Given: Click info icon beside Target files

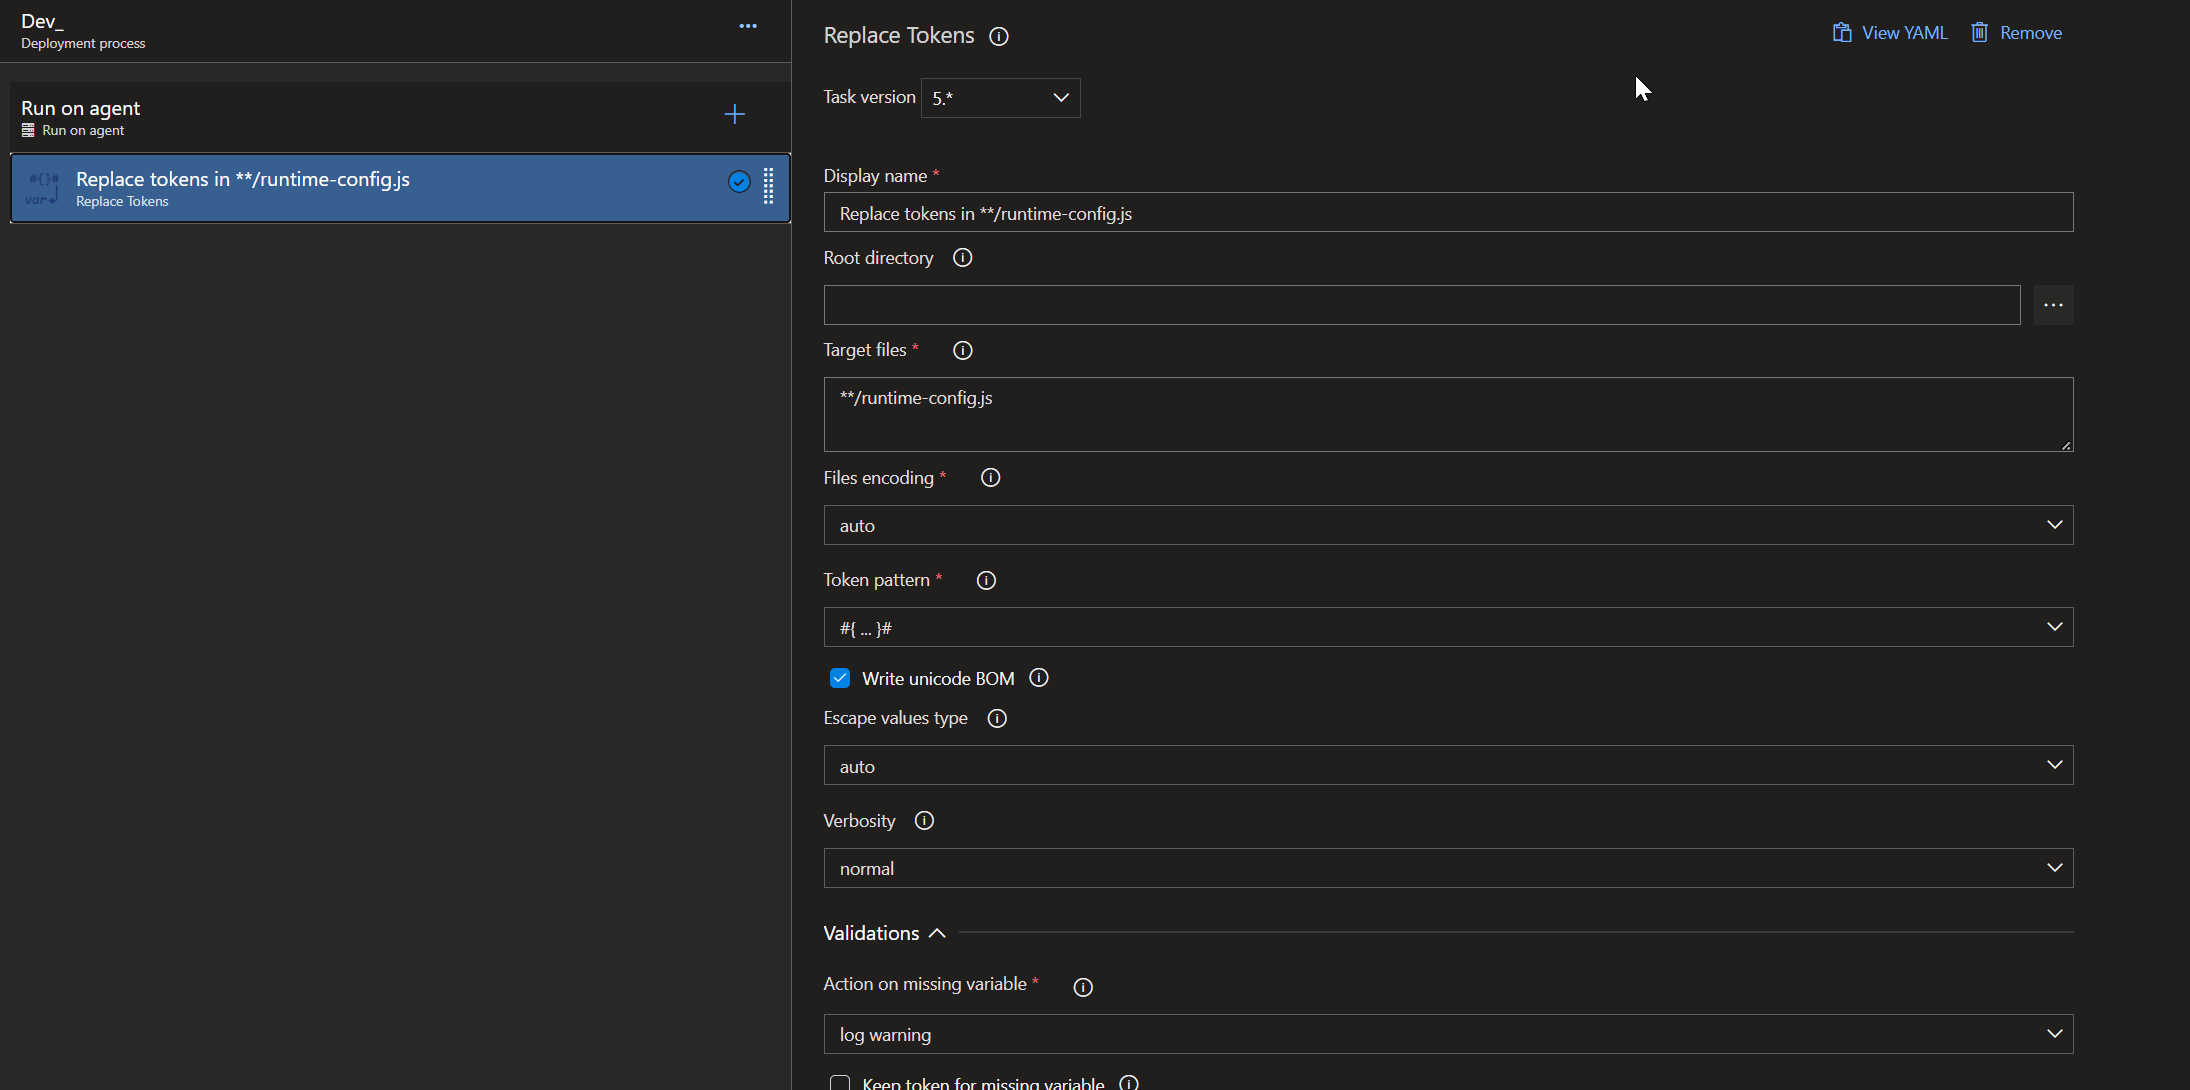Looking at the screenshot, I should tap(962, 351).
